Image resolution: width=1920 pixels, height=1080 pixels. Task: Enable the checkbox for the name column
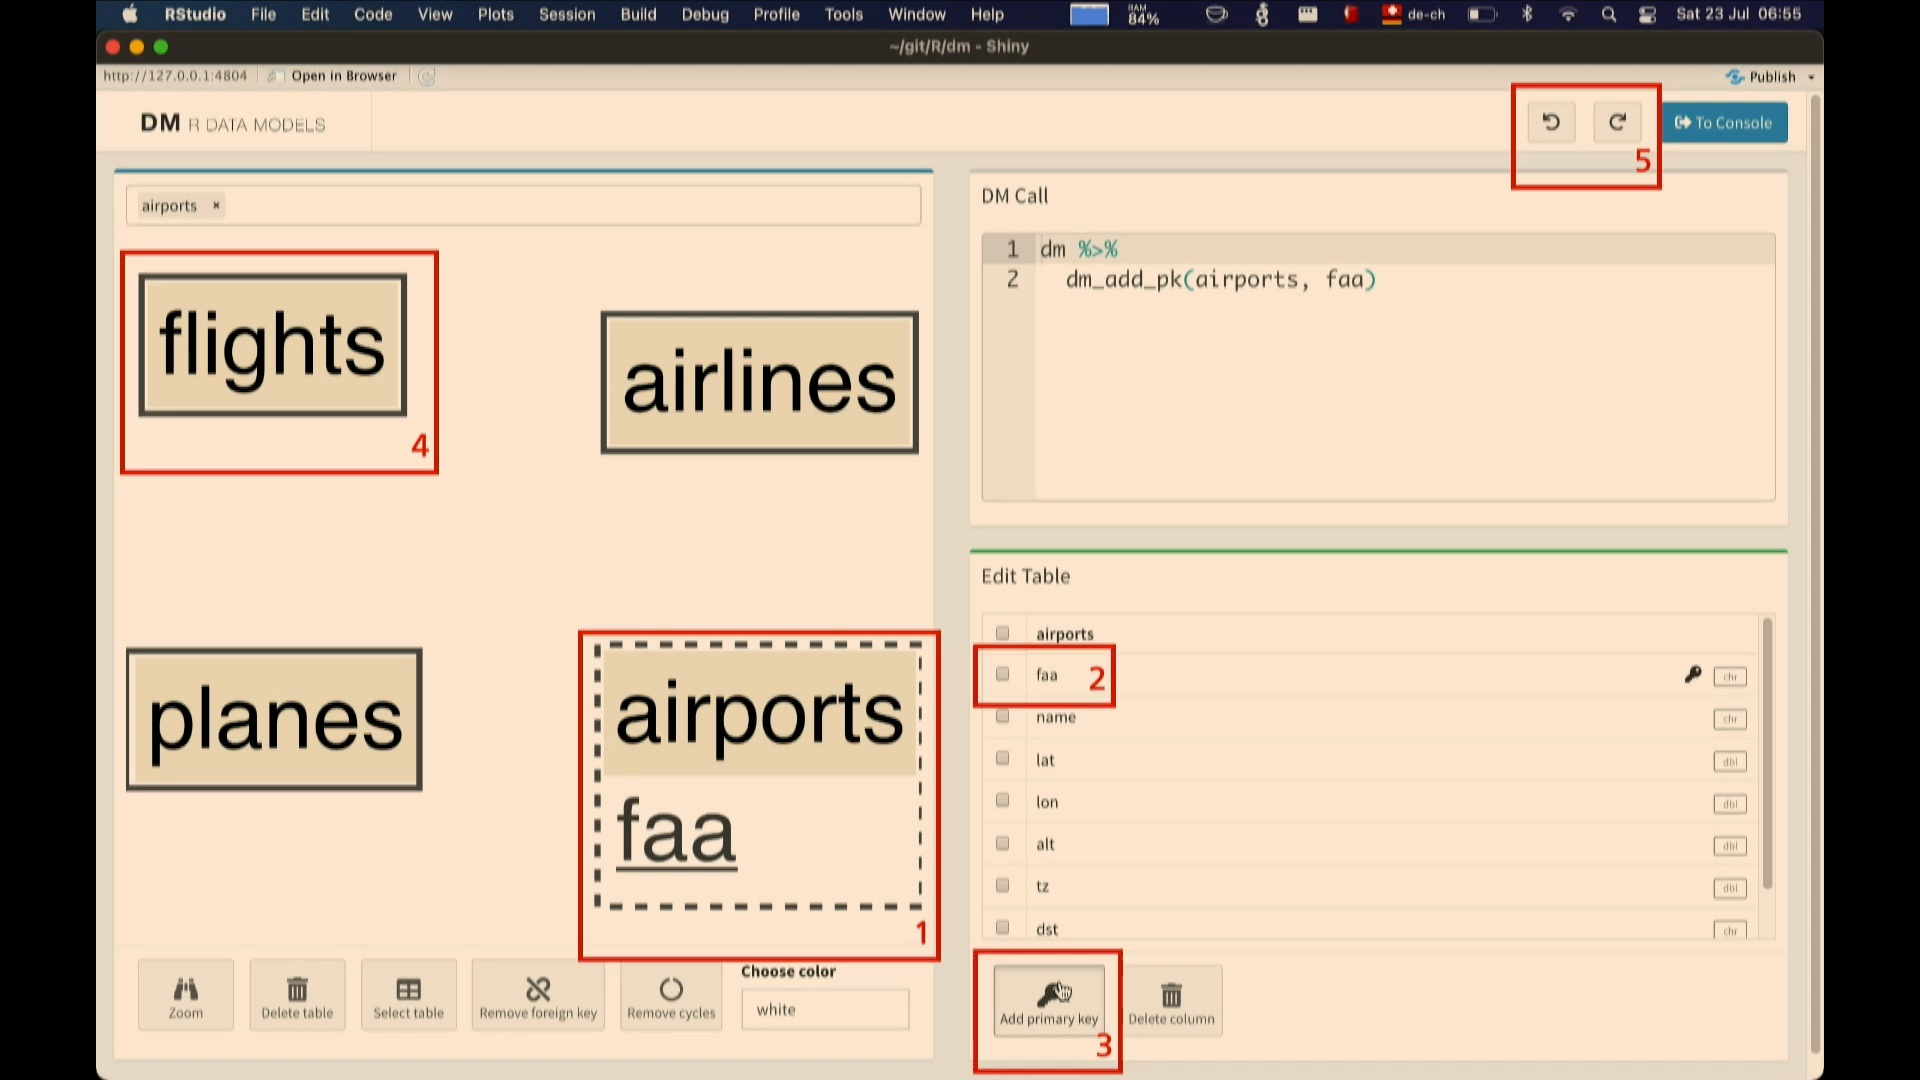pyautogui.click(x=1002, y=716)
